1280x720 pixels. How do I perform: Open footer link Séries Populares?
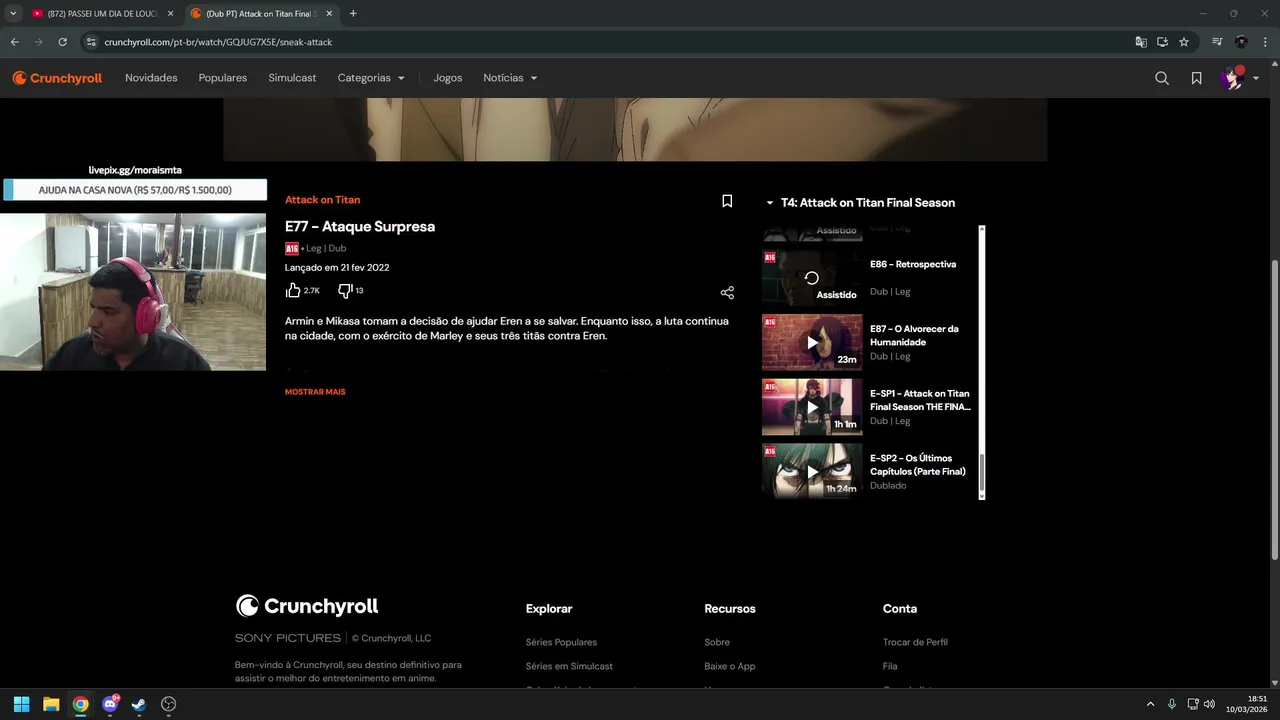click(x=561, y=642)
